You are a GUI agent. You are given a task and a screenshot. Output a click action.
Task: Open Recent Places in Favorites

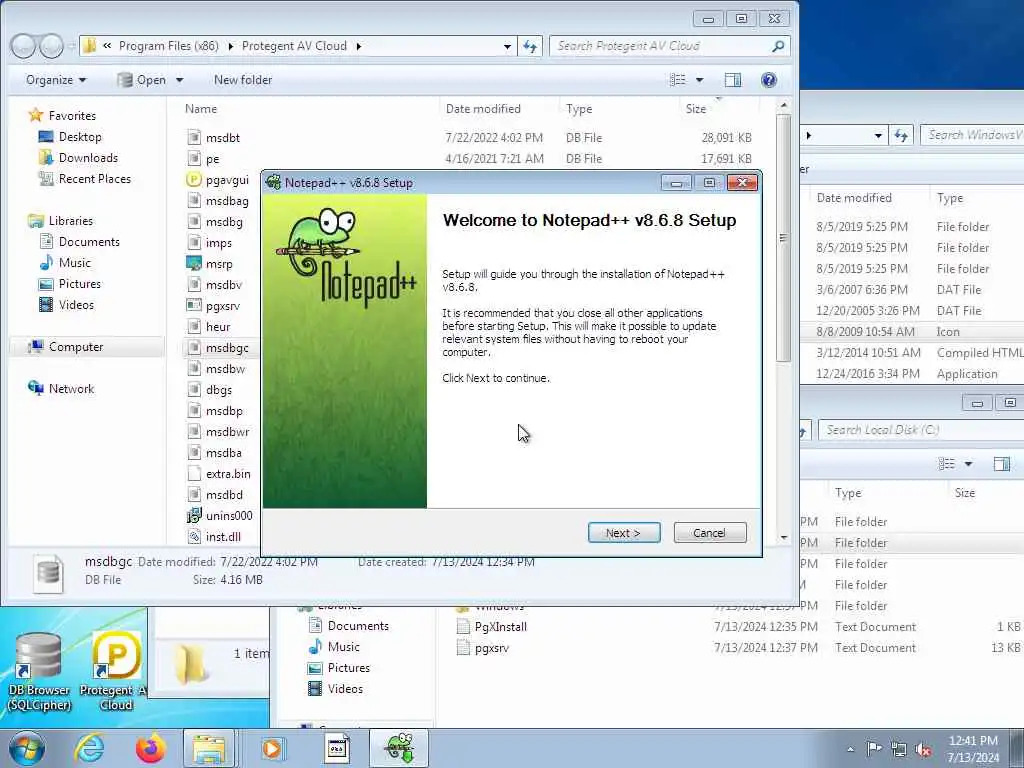tap(95, 178)
